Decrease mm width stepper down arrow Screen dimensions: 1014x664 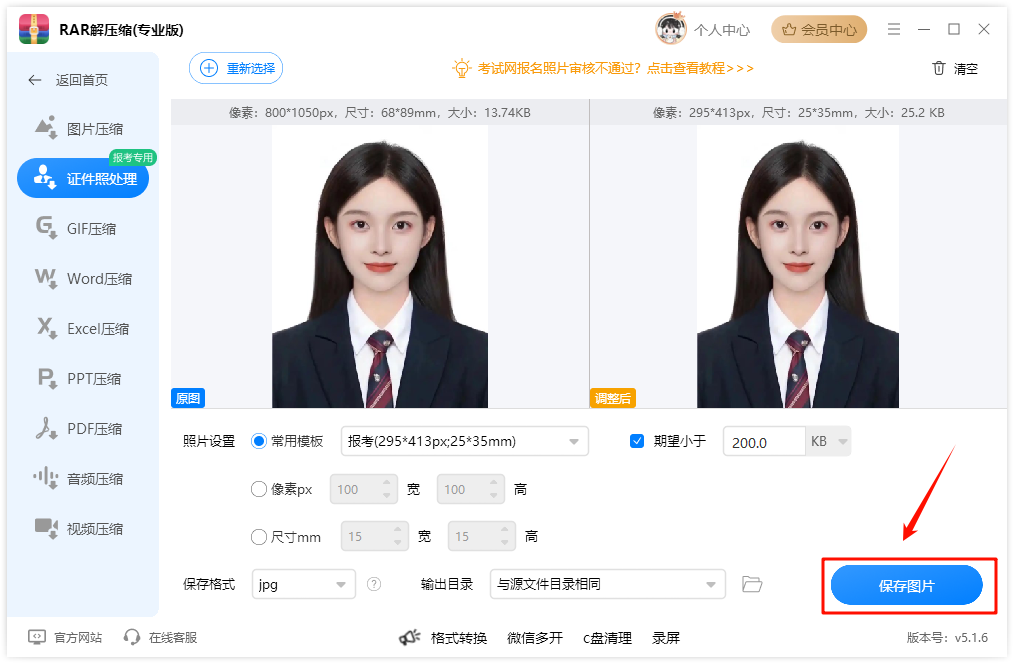click(398, 543)
